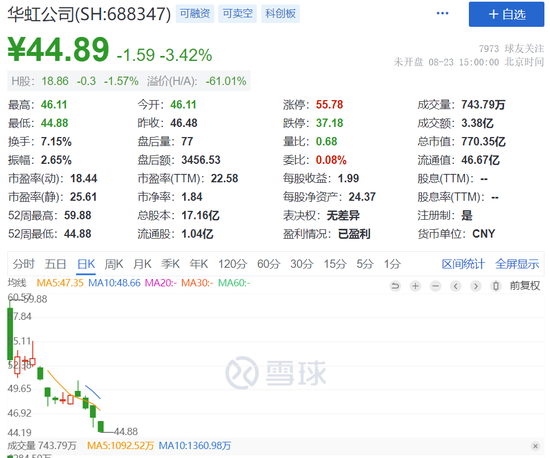Shift chart left with left arrow icon

click(x=456, y=286)
